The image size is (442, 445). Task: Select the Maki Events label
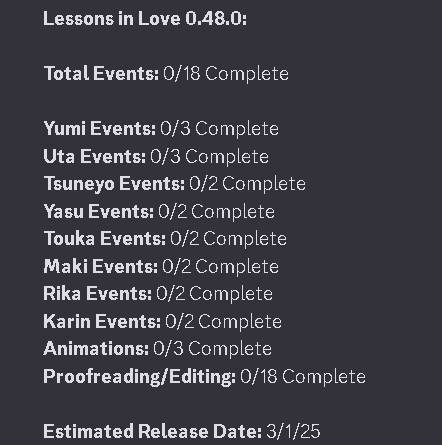(101, 266)
